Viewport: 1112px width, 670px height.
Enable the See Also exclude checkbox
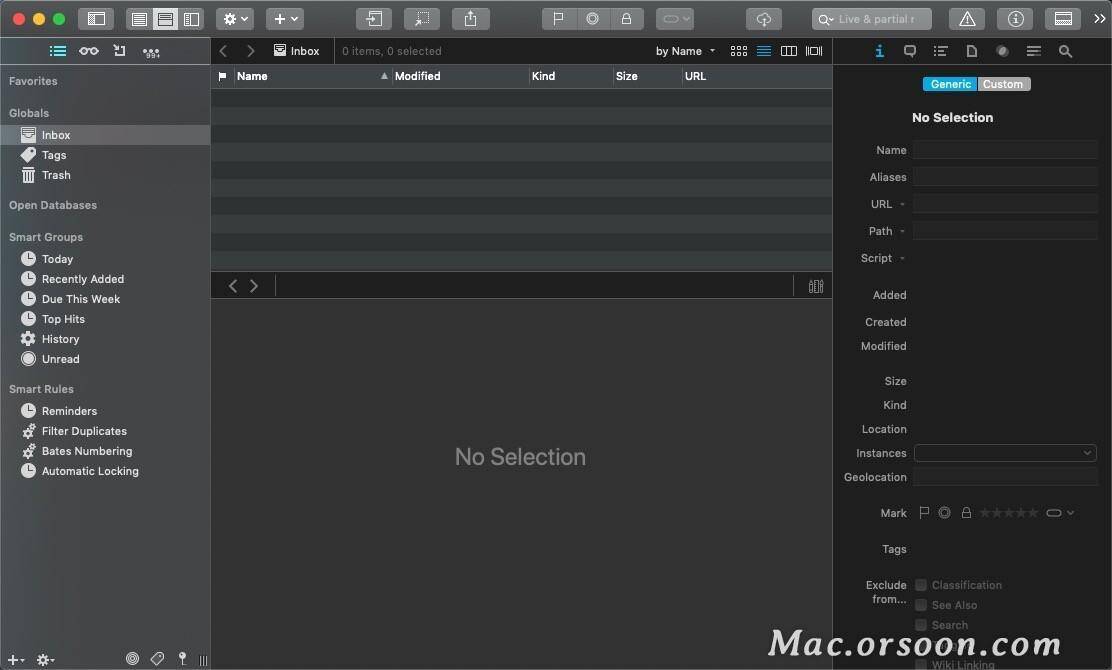tap(921, 605)
